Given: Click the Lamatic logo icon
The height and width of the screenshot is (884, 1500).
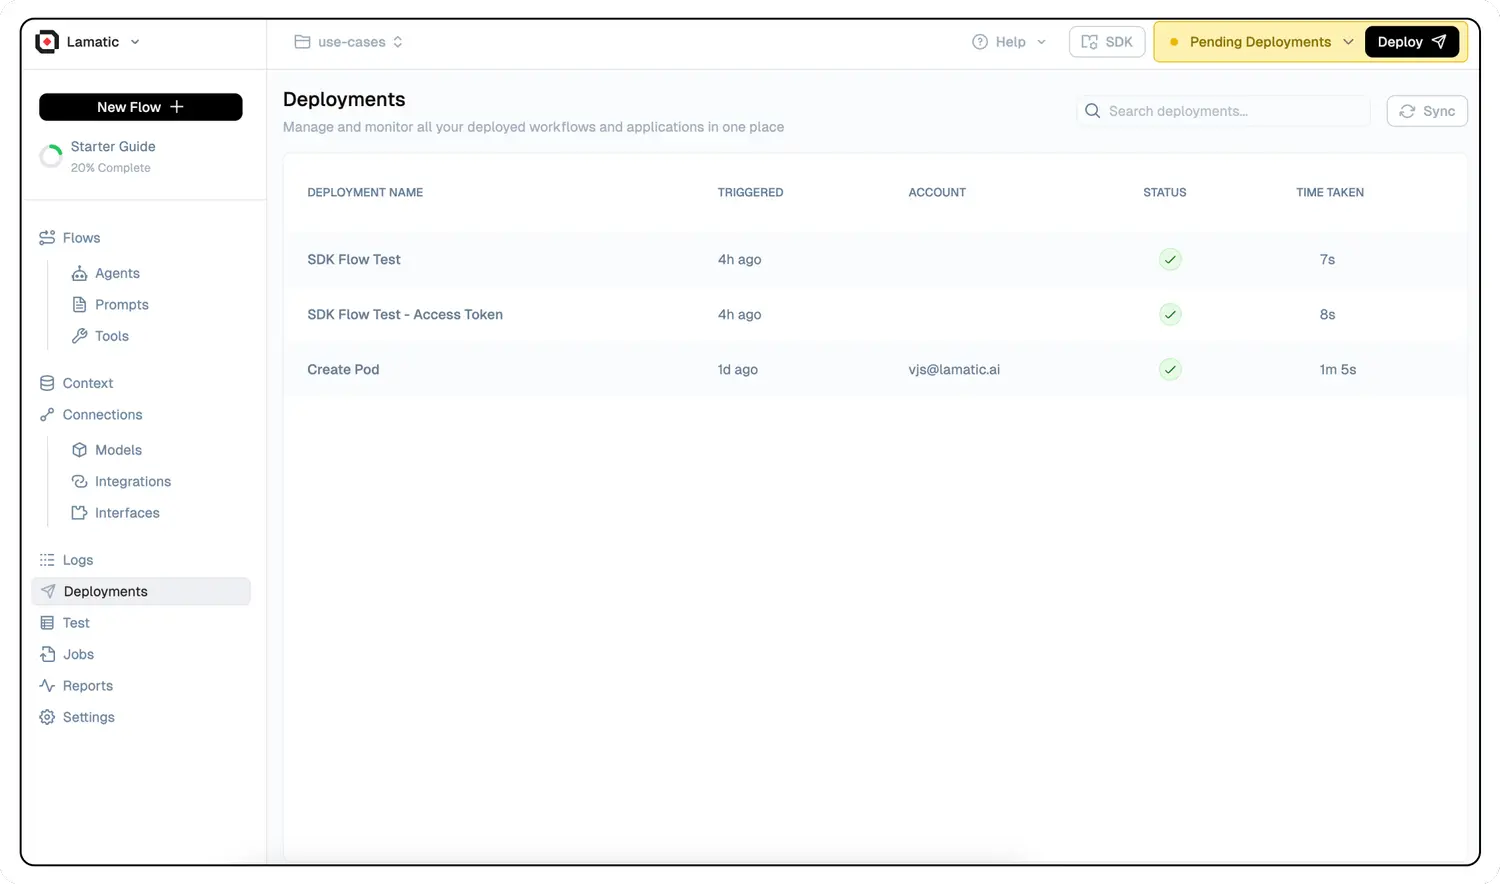Looking at the screenshot, I should click(47, 42).
